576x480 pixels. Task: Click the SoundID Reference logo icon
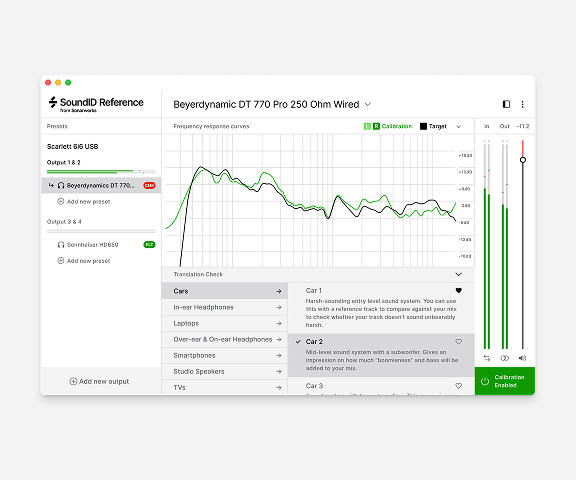53,102
